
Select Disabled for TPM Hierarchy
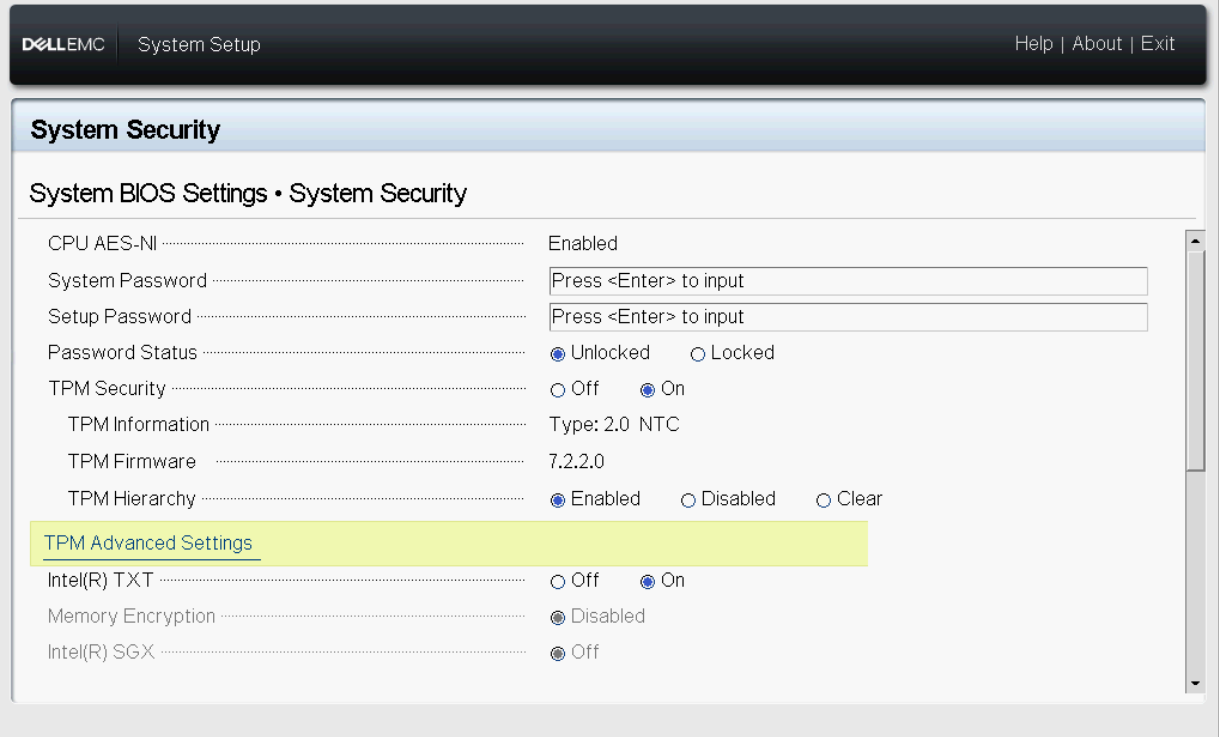coord(688,500)
